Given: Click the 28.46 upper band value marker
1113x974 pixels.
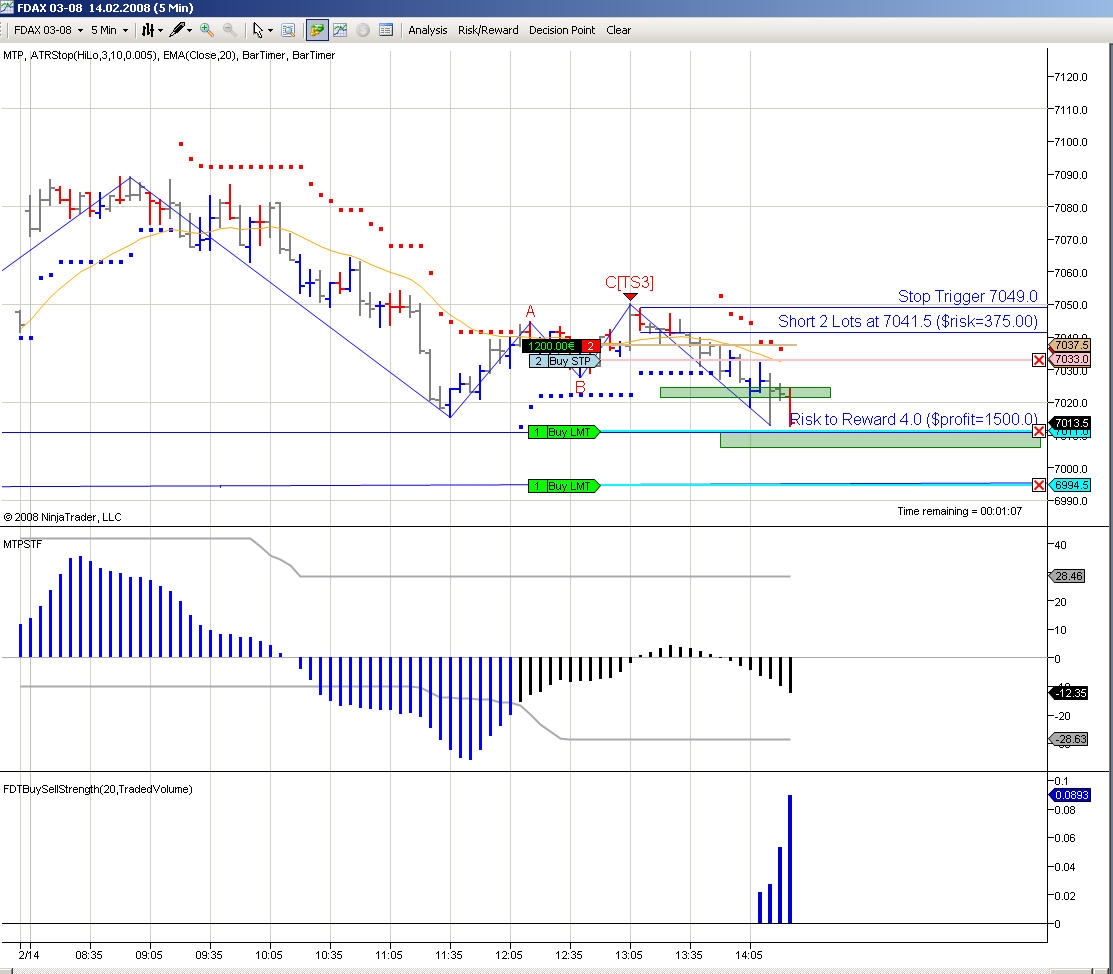Looking at the screenshot, I should (1068, 576).
